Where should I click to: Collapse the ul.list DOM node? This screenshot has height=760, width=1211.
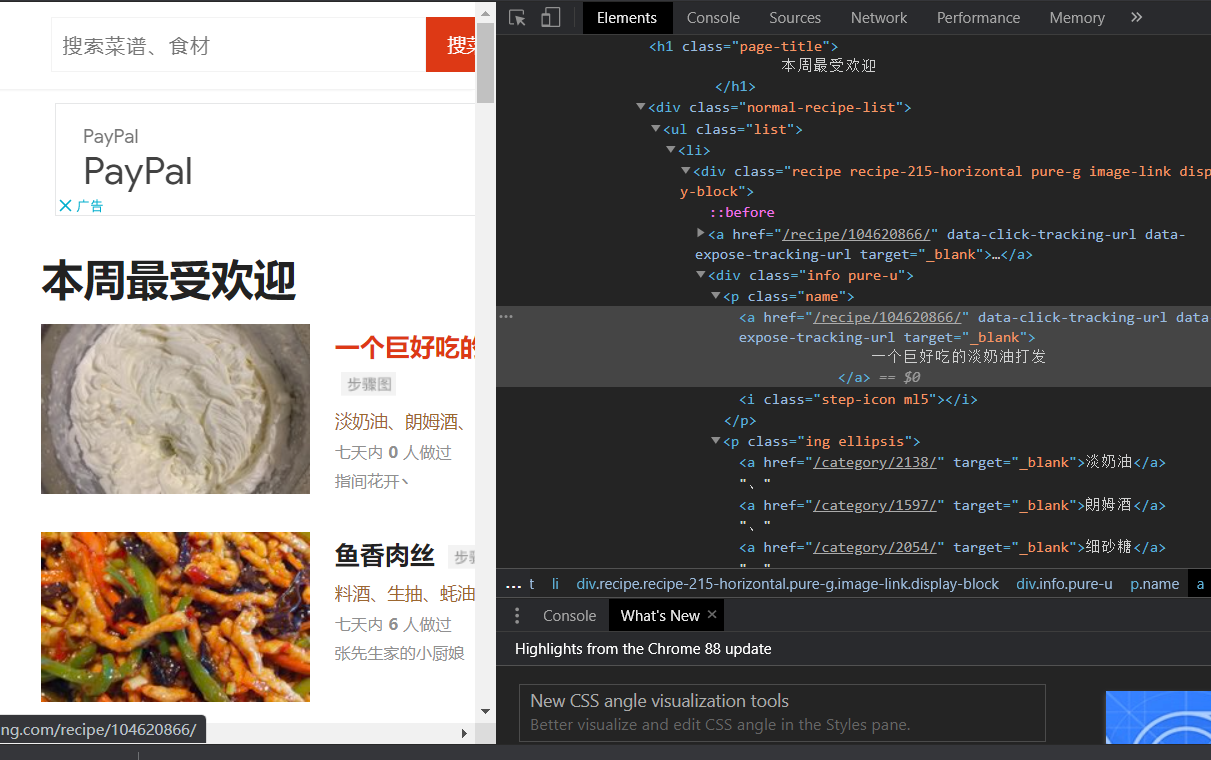coord(655,128)
